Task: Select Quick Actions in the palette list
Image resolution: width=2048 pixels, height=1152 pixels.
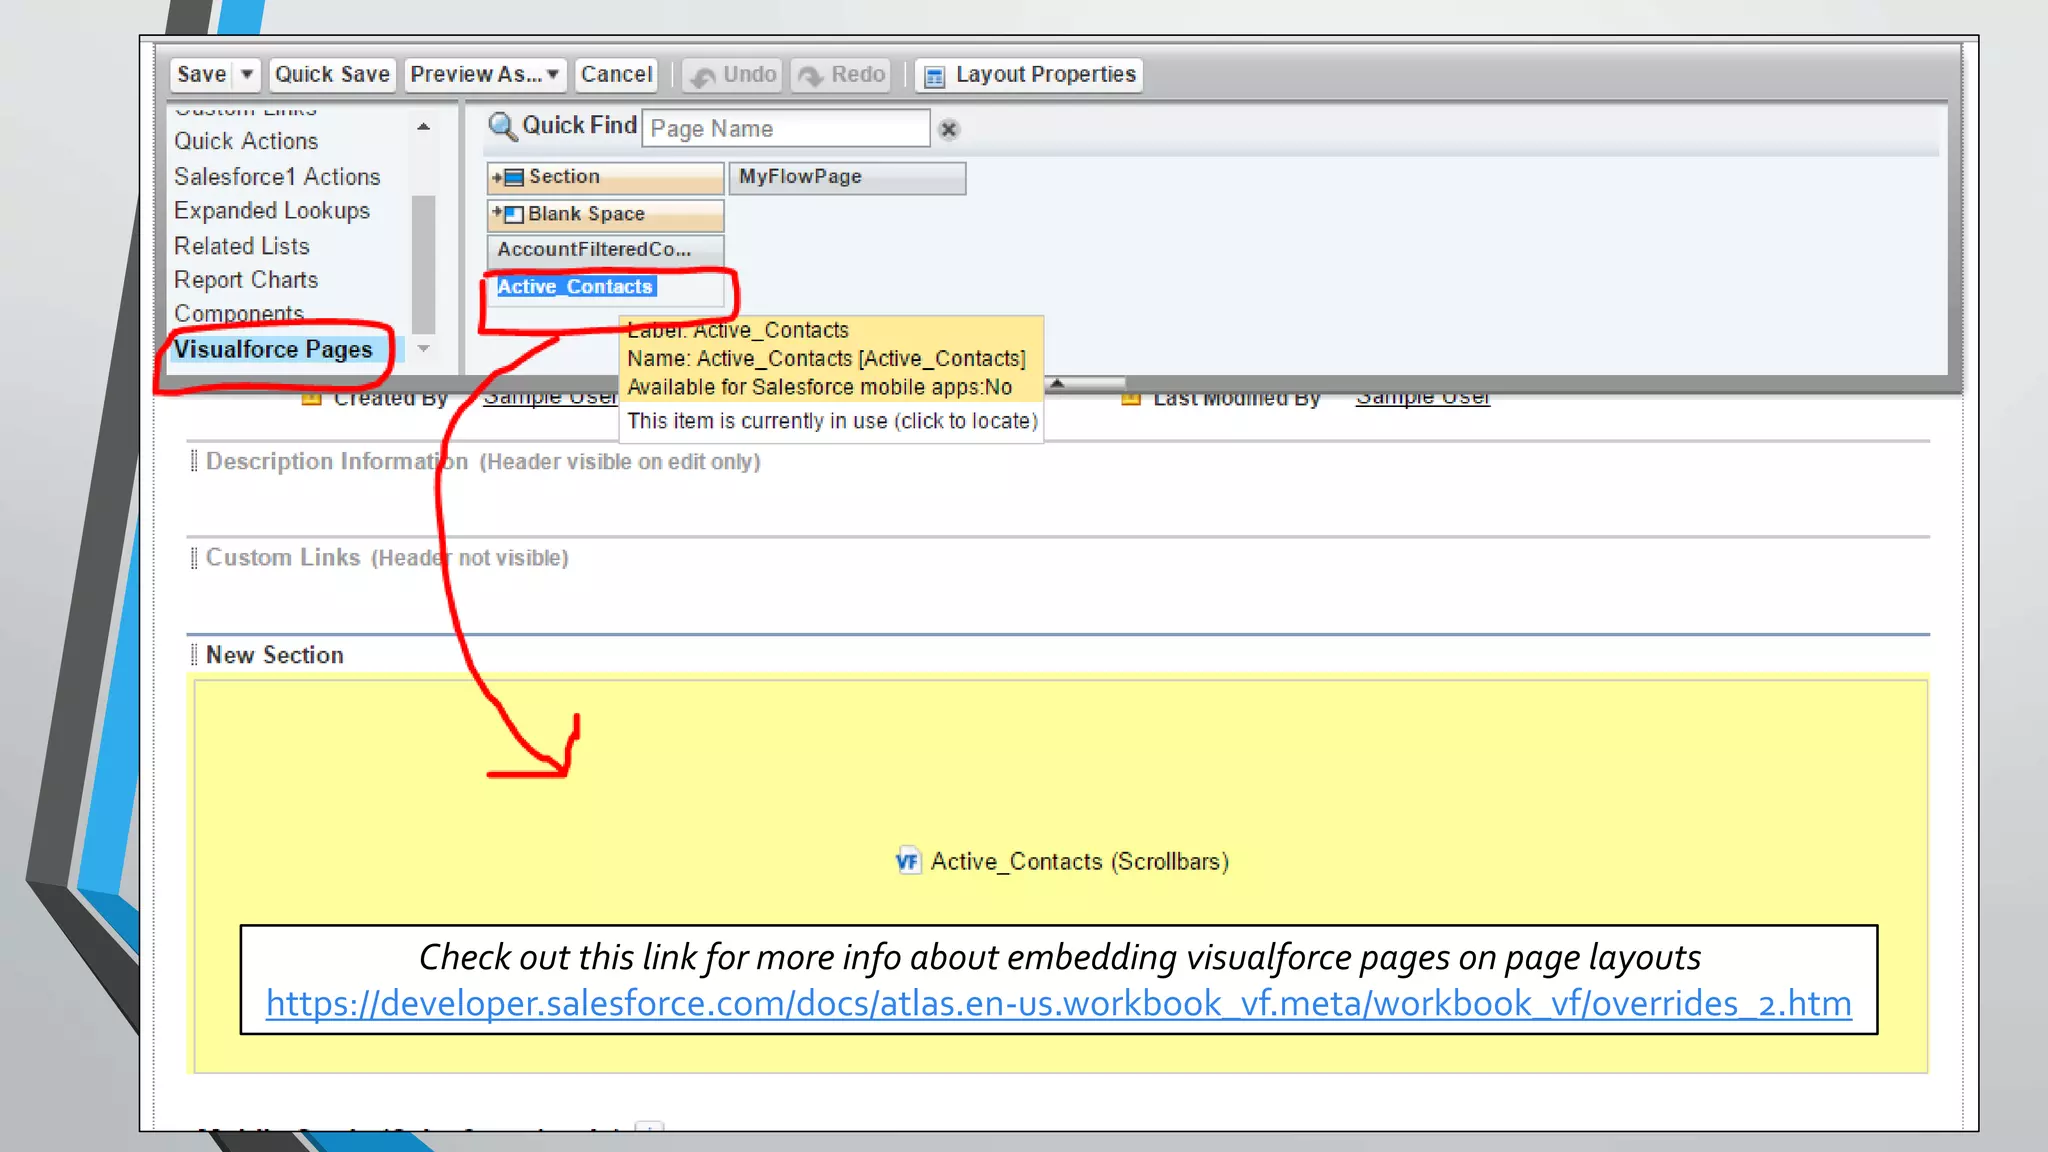Action: tap(246, 141)
